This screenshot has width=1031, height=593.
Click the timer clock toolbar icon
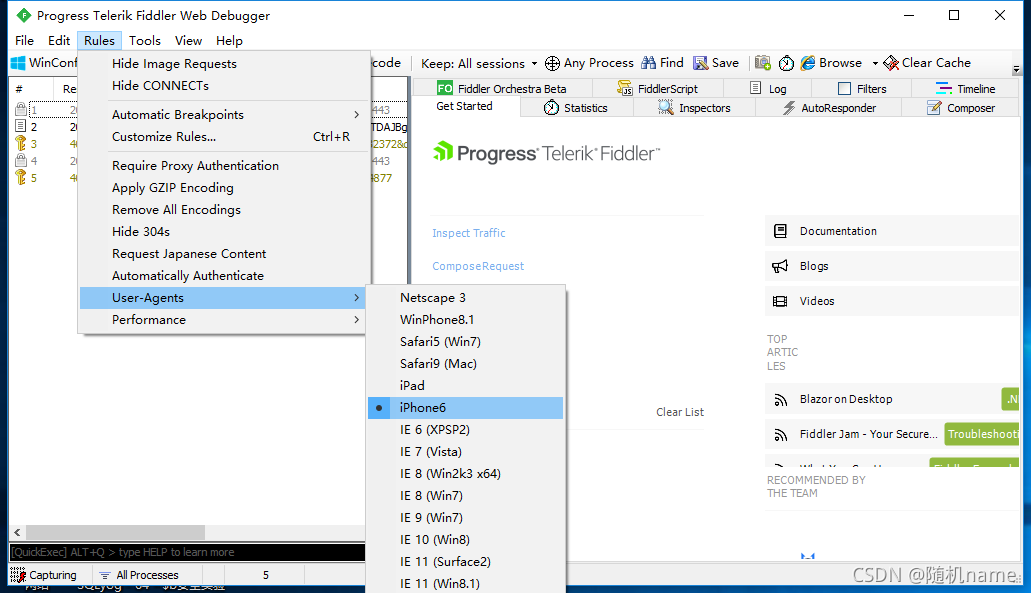pyautogui.click(x=786, y=63)
